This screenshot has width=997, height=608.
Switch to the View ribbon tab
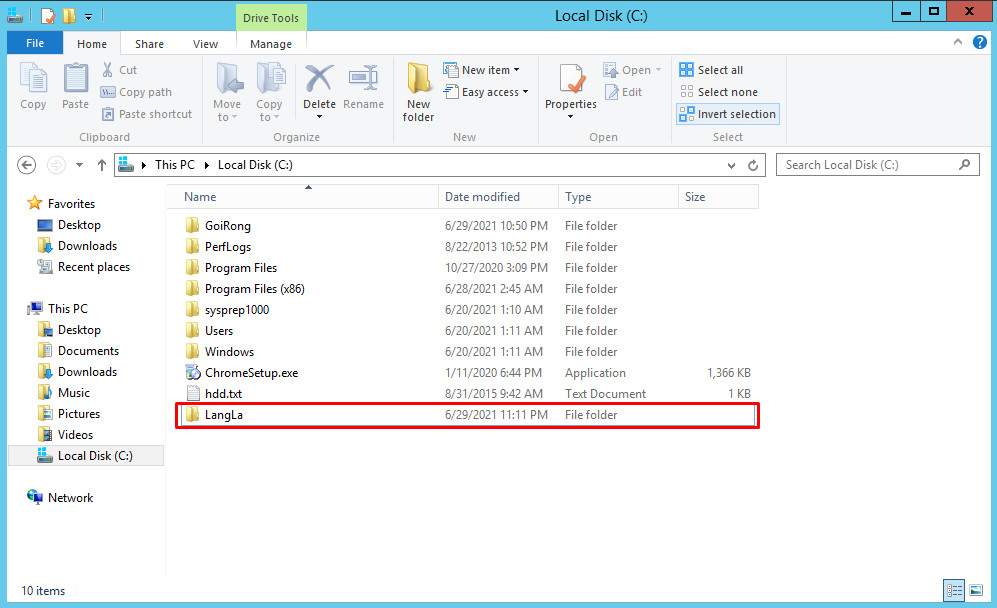click(x=205, y=44)
